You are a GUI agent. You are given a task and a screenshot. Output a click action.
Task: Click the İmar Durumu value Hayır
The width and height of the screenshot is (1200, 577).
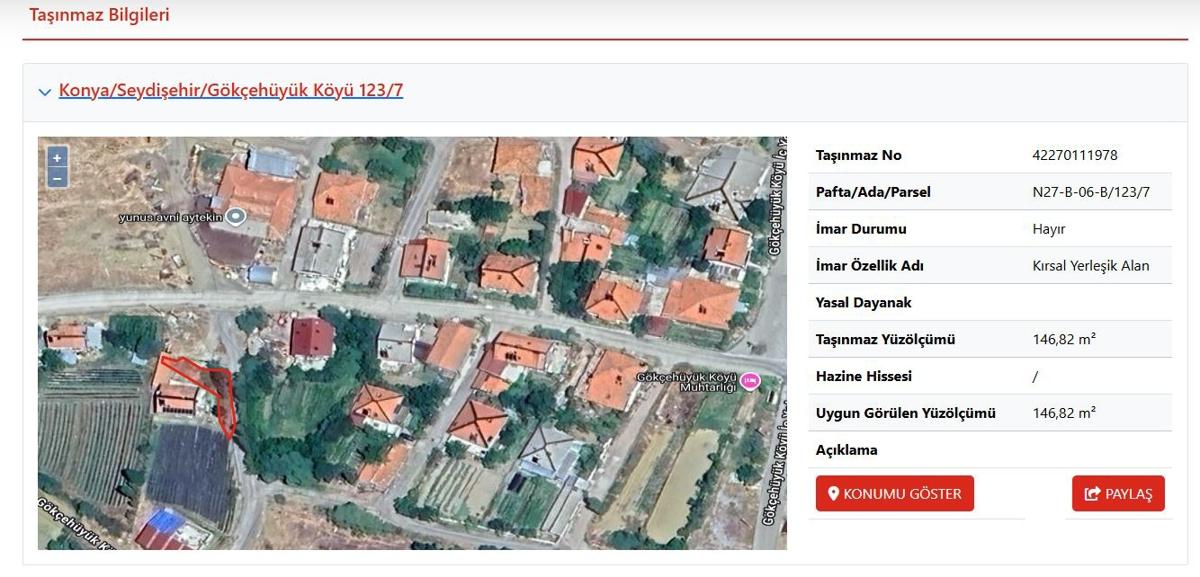click(x=1048, y=229)
